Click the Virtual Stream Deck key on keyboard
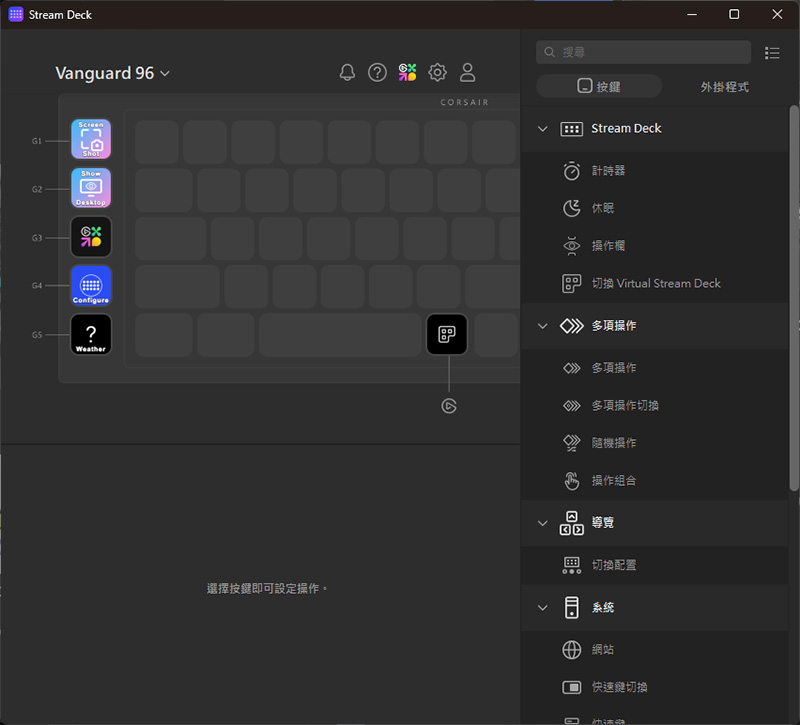The image size is (800, 725). [447, 334]
